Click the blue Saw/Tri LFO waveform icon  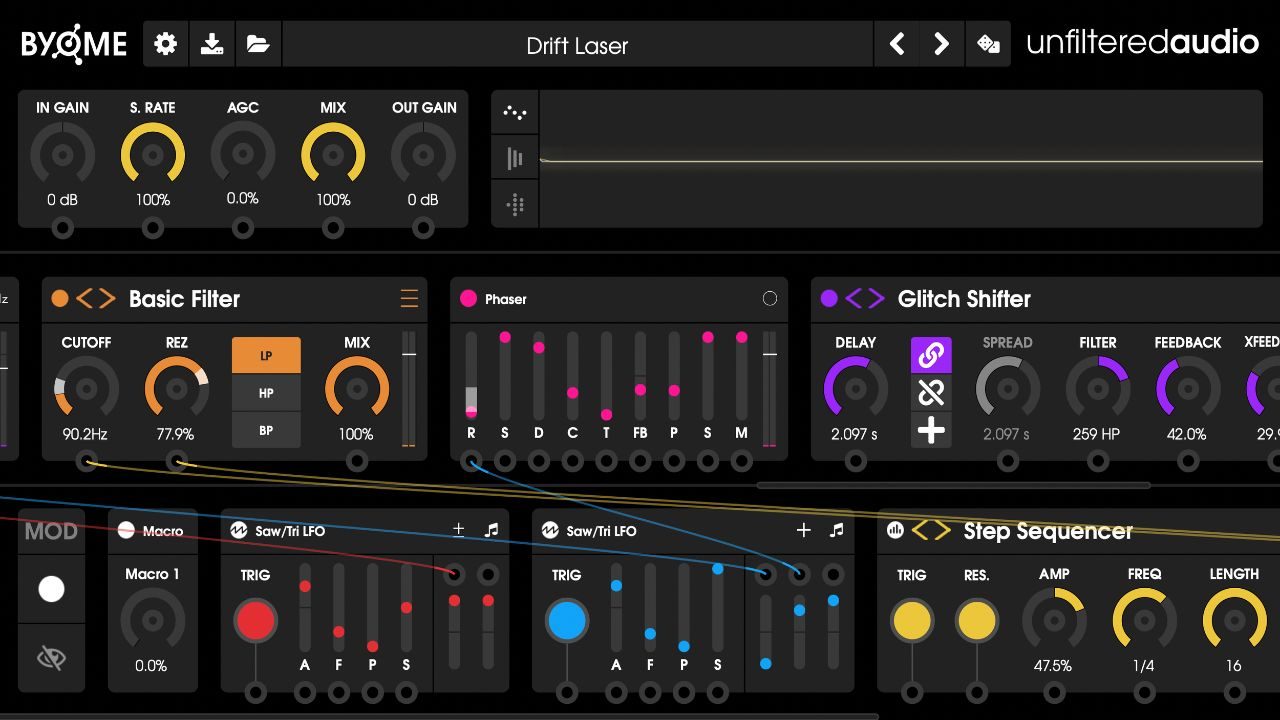pos(550,530)
